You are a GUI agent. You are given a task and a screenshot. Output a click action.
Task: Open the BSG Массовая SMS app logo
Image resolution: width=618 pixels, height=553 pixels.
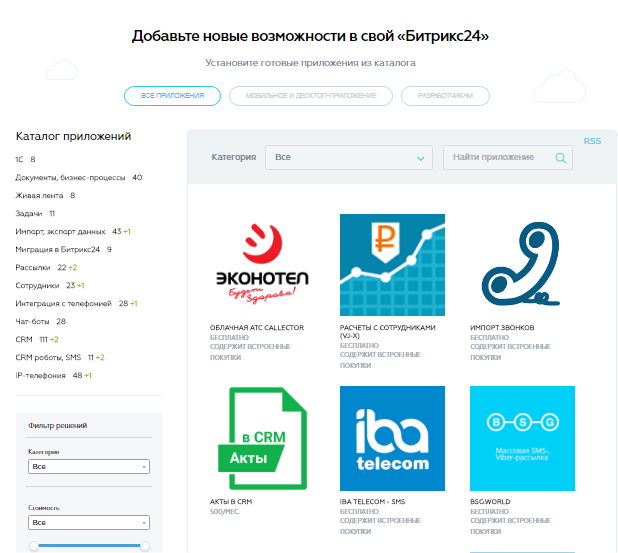point(522,438)
